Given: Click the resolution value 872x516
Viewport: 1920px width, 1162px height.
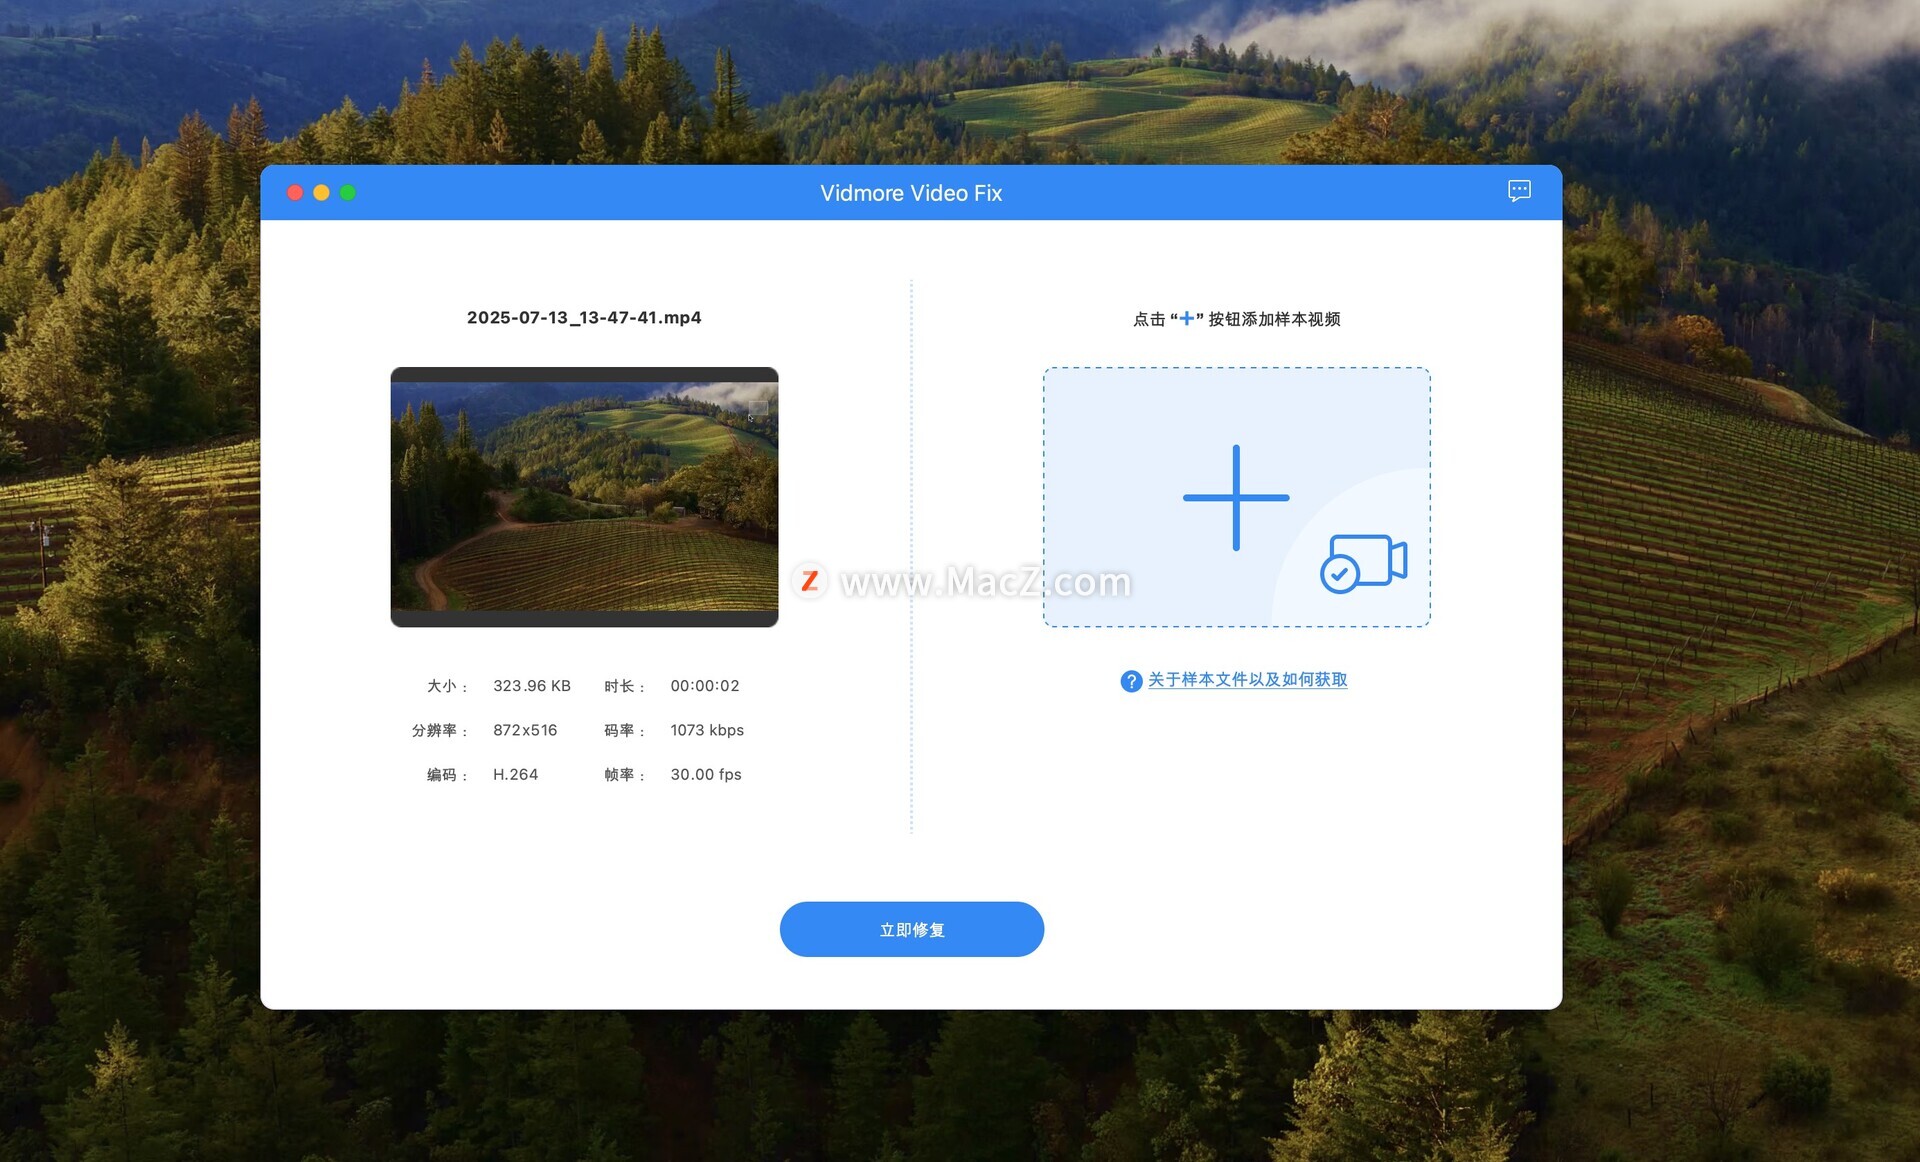Looking at the screenshot, I should (x=525, y=730).
